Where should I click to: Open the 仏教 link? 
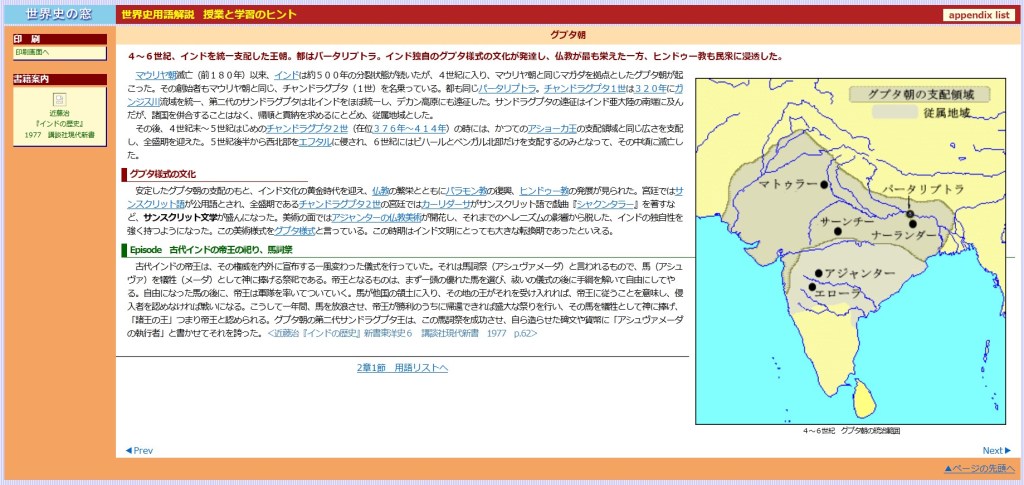click(x=381, y=189)
